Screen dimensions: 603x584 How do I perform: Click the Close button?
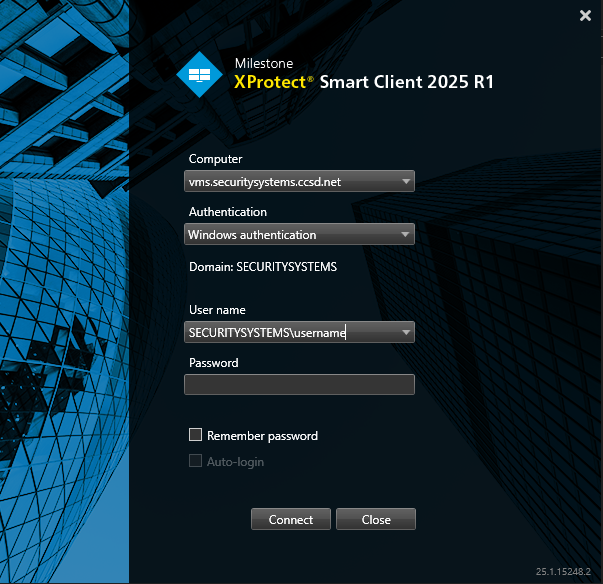[376, 519]
